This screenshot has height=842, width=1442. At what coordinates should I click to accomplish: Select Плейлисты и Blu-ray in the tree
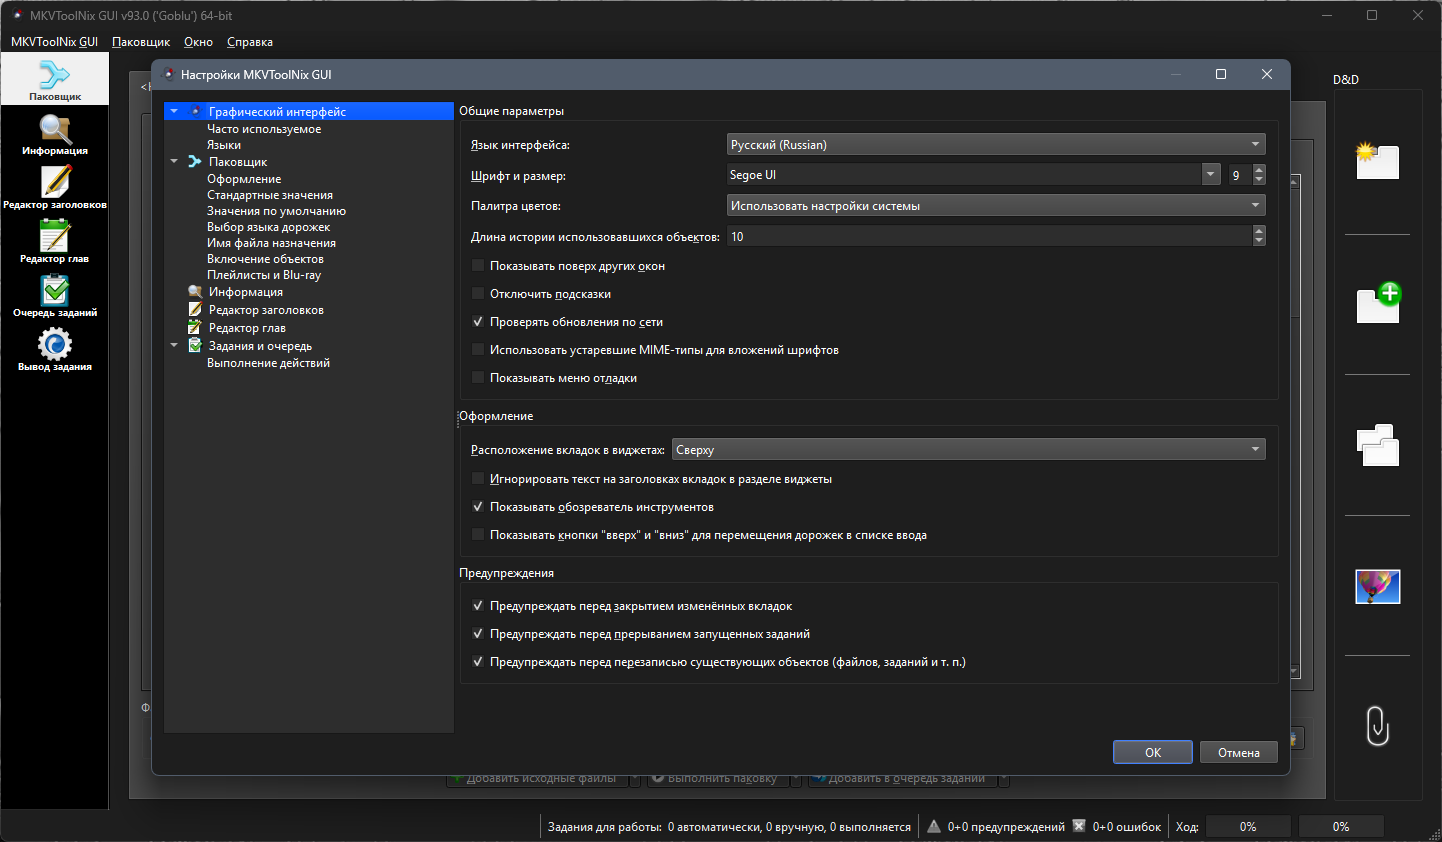264,275
